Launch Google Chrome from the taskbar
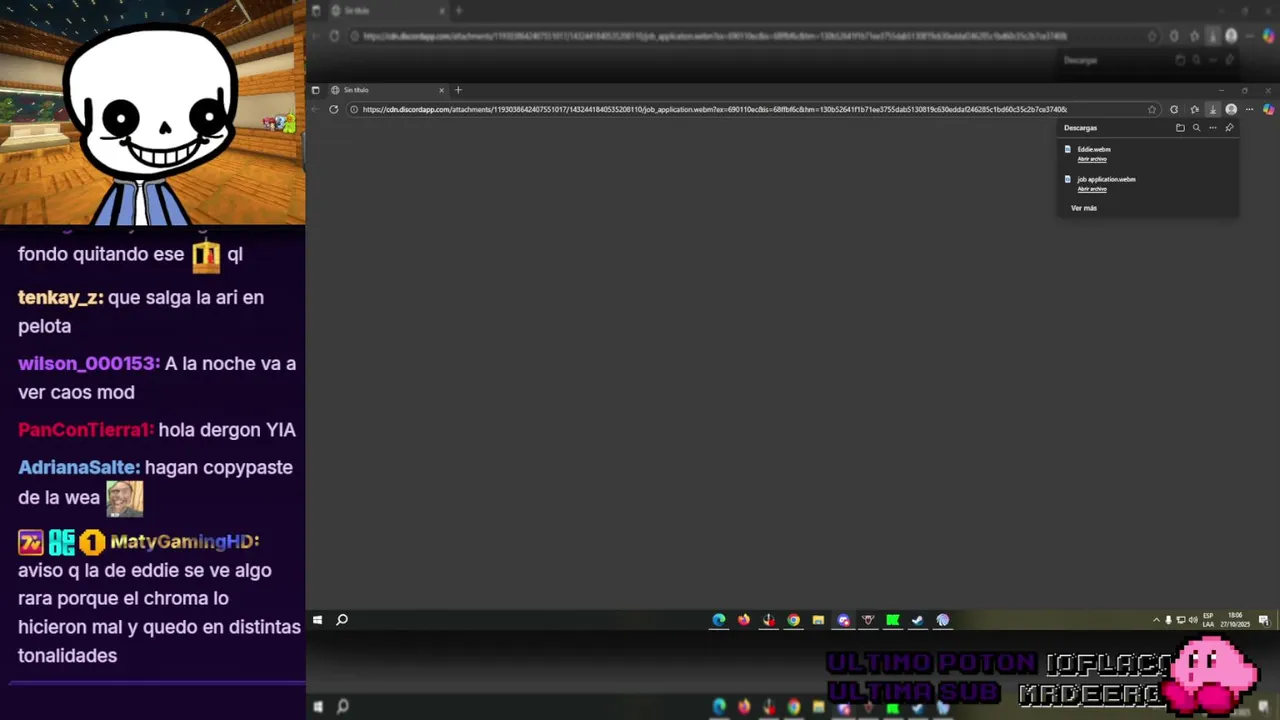 (793, 620)
